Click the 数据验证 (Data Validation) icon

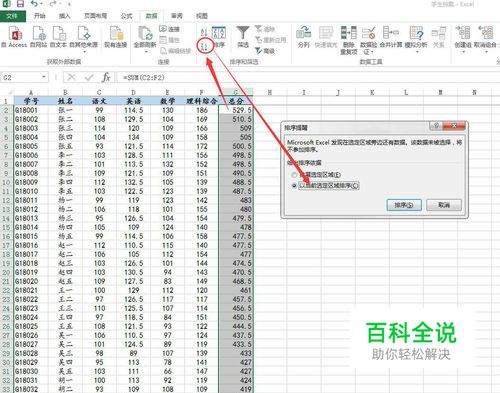[369, 33]
